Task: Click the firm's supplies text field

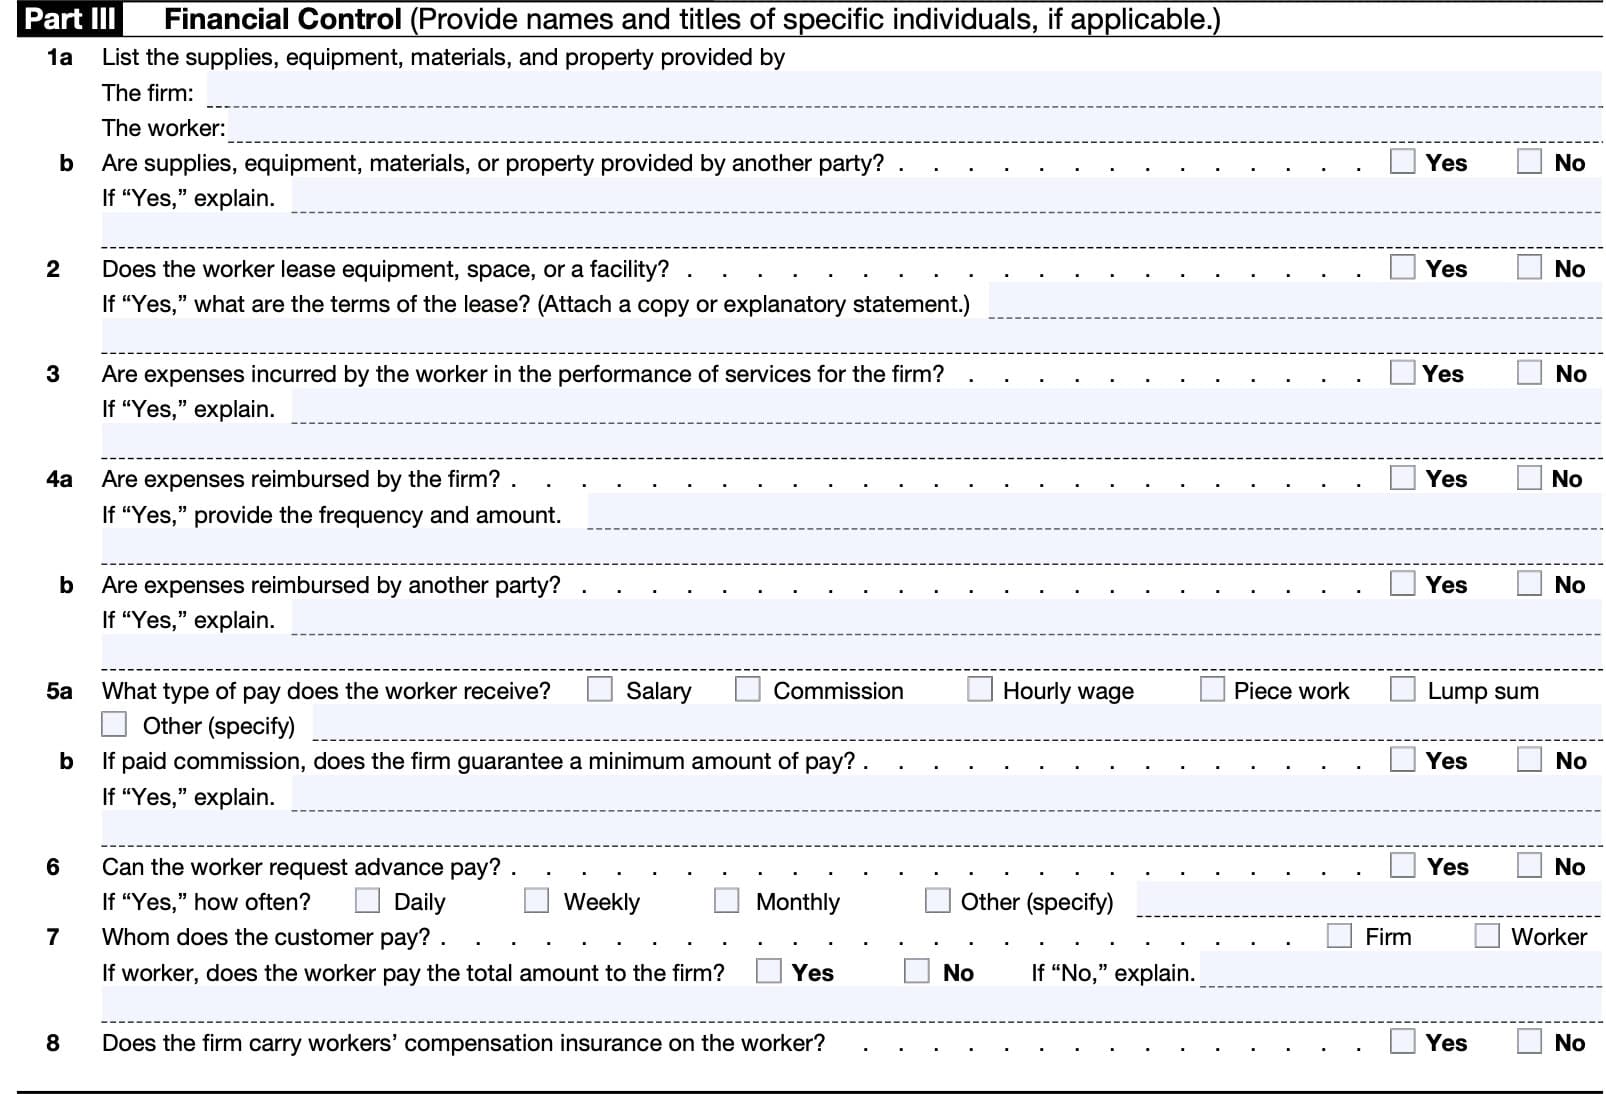Action: tap(900, 92)
